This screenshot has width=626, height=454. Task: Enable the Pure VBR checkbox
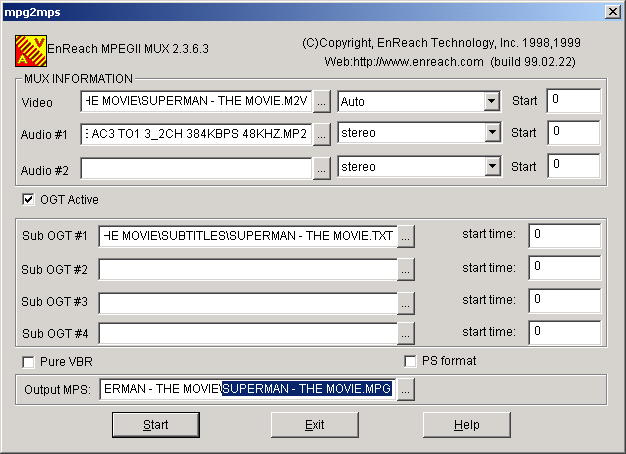coord(27,361)
